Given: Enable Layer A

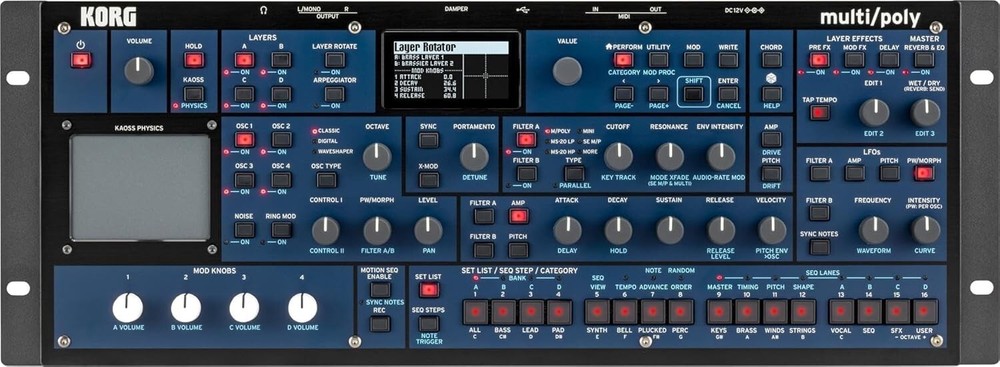Looking at the screenshot, I should tap(244, 60).
